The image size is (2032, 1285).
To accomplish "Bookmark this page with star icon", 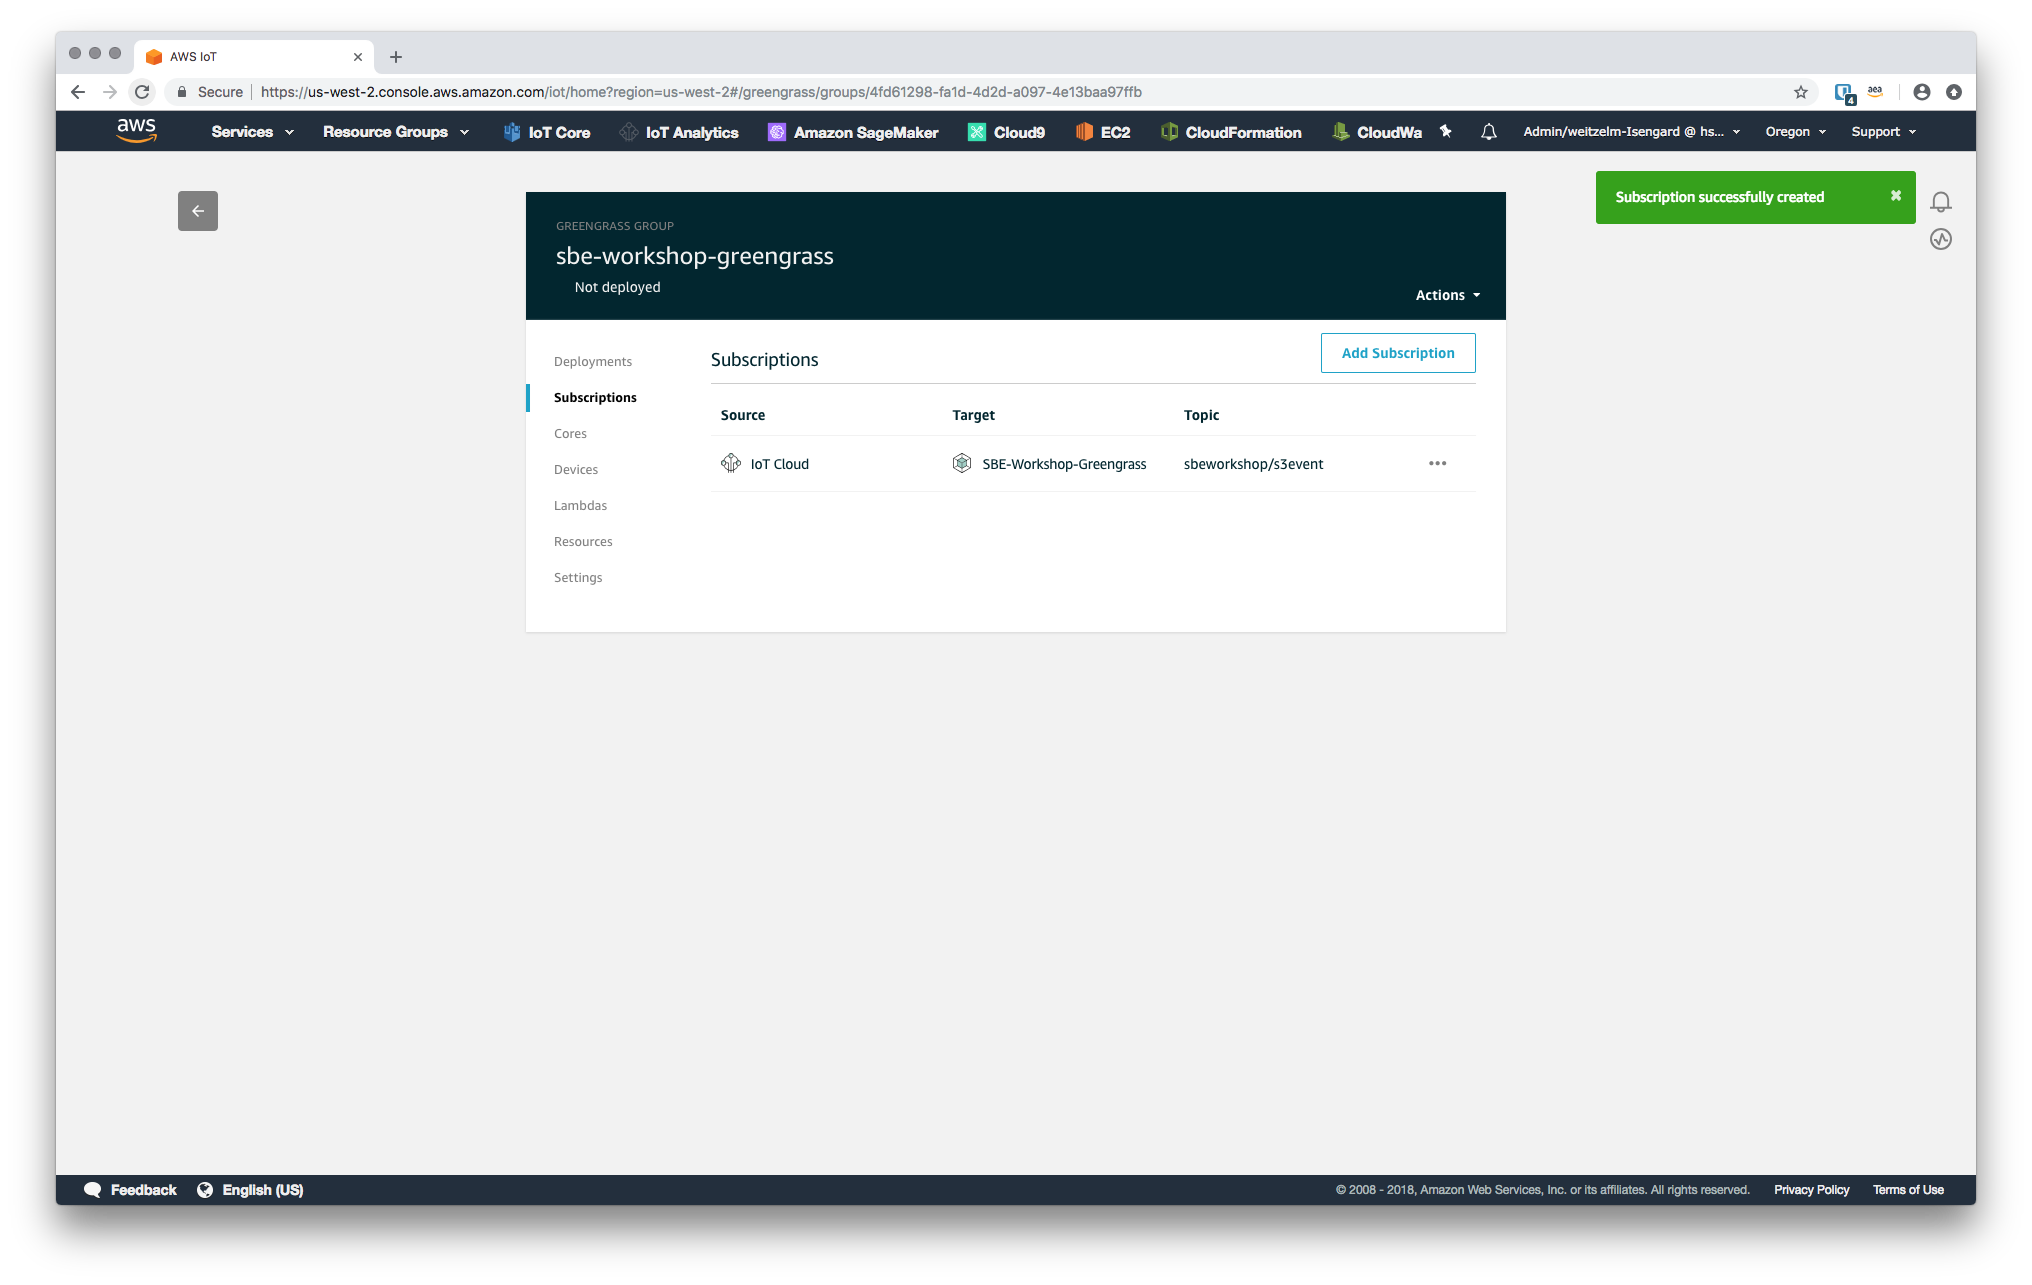I will click(1801, 92).
